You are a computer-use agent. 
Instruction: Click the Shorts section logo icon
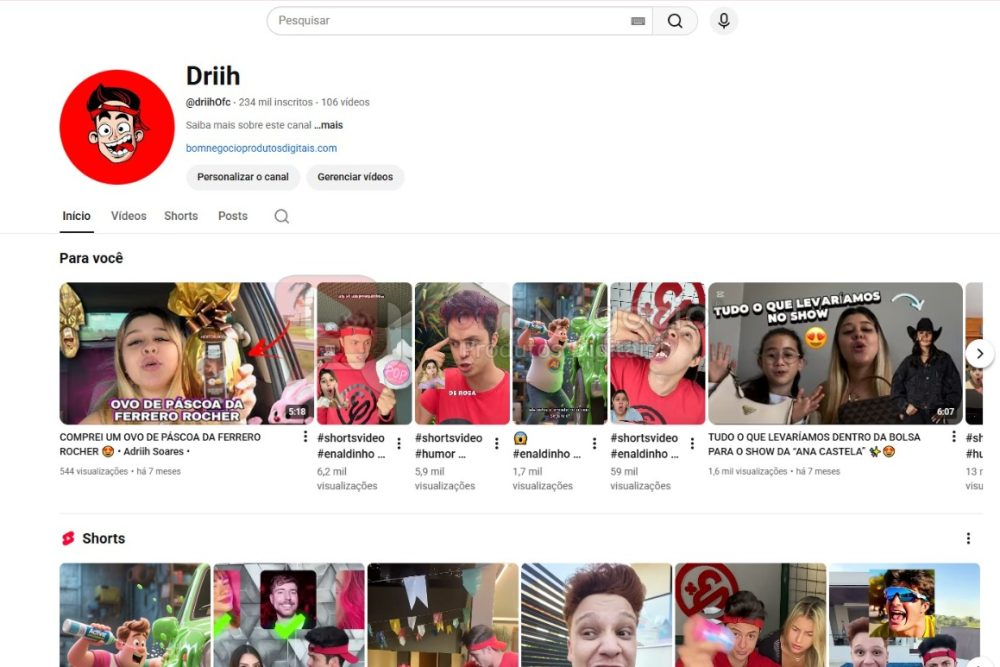tap(68, 538)
